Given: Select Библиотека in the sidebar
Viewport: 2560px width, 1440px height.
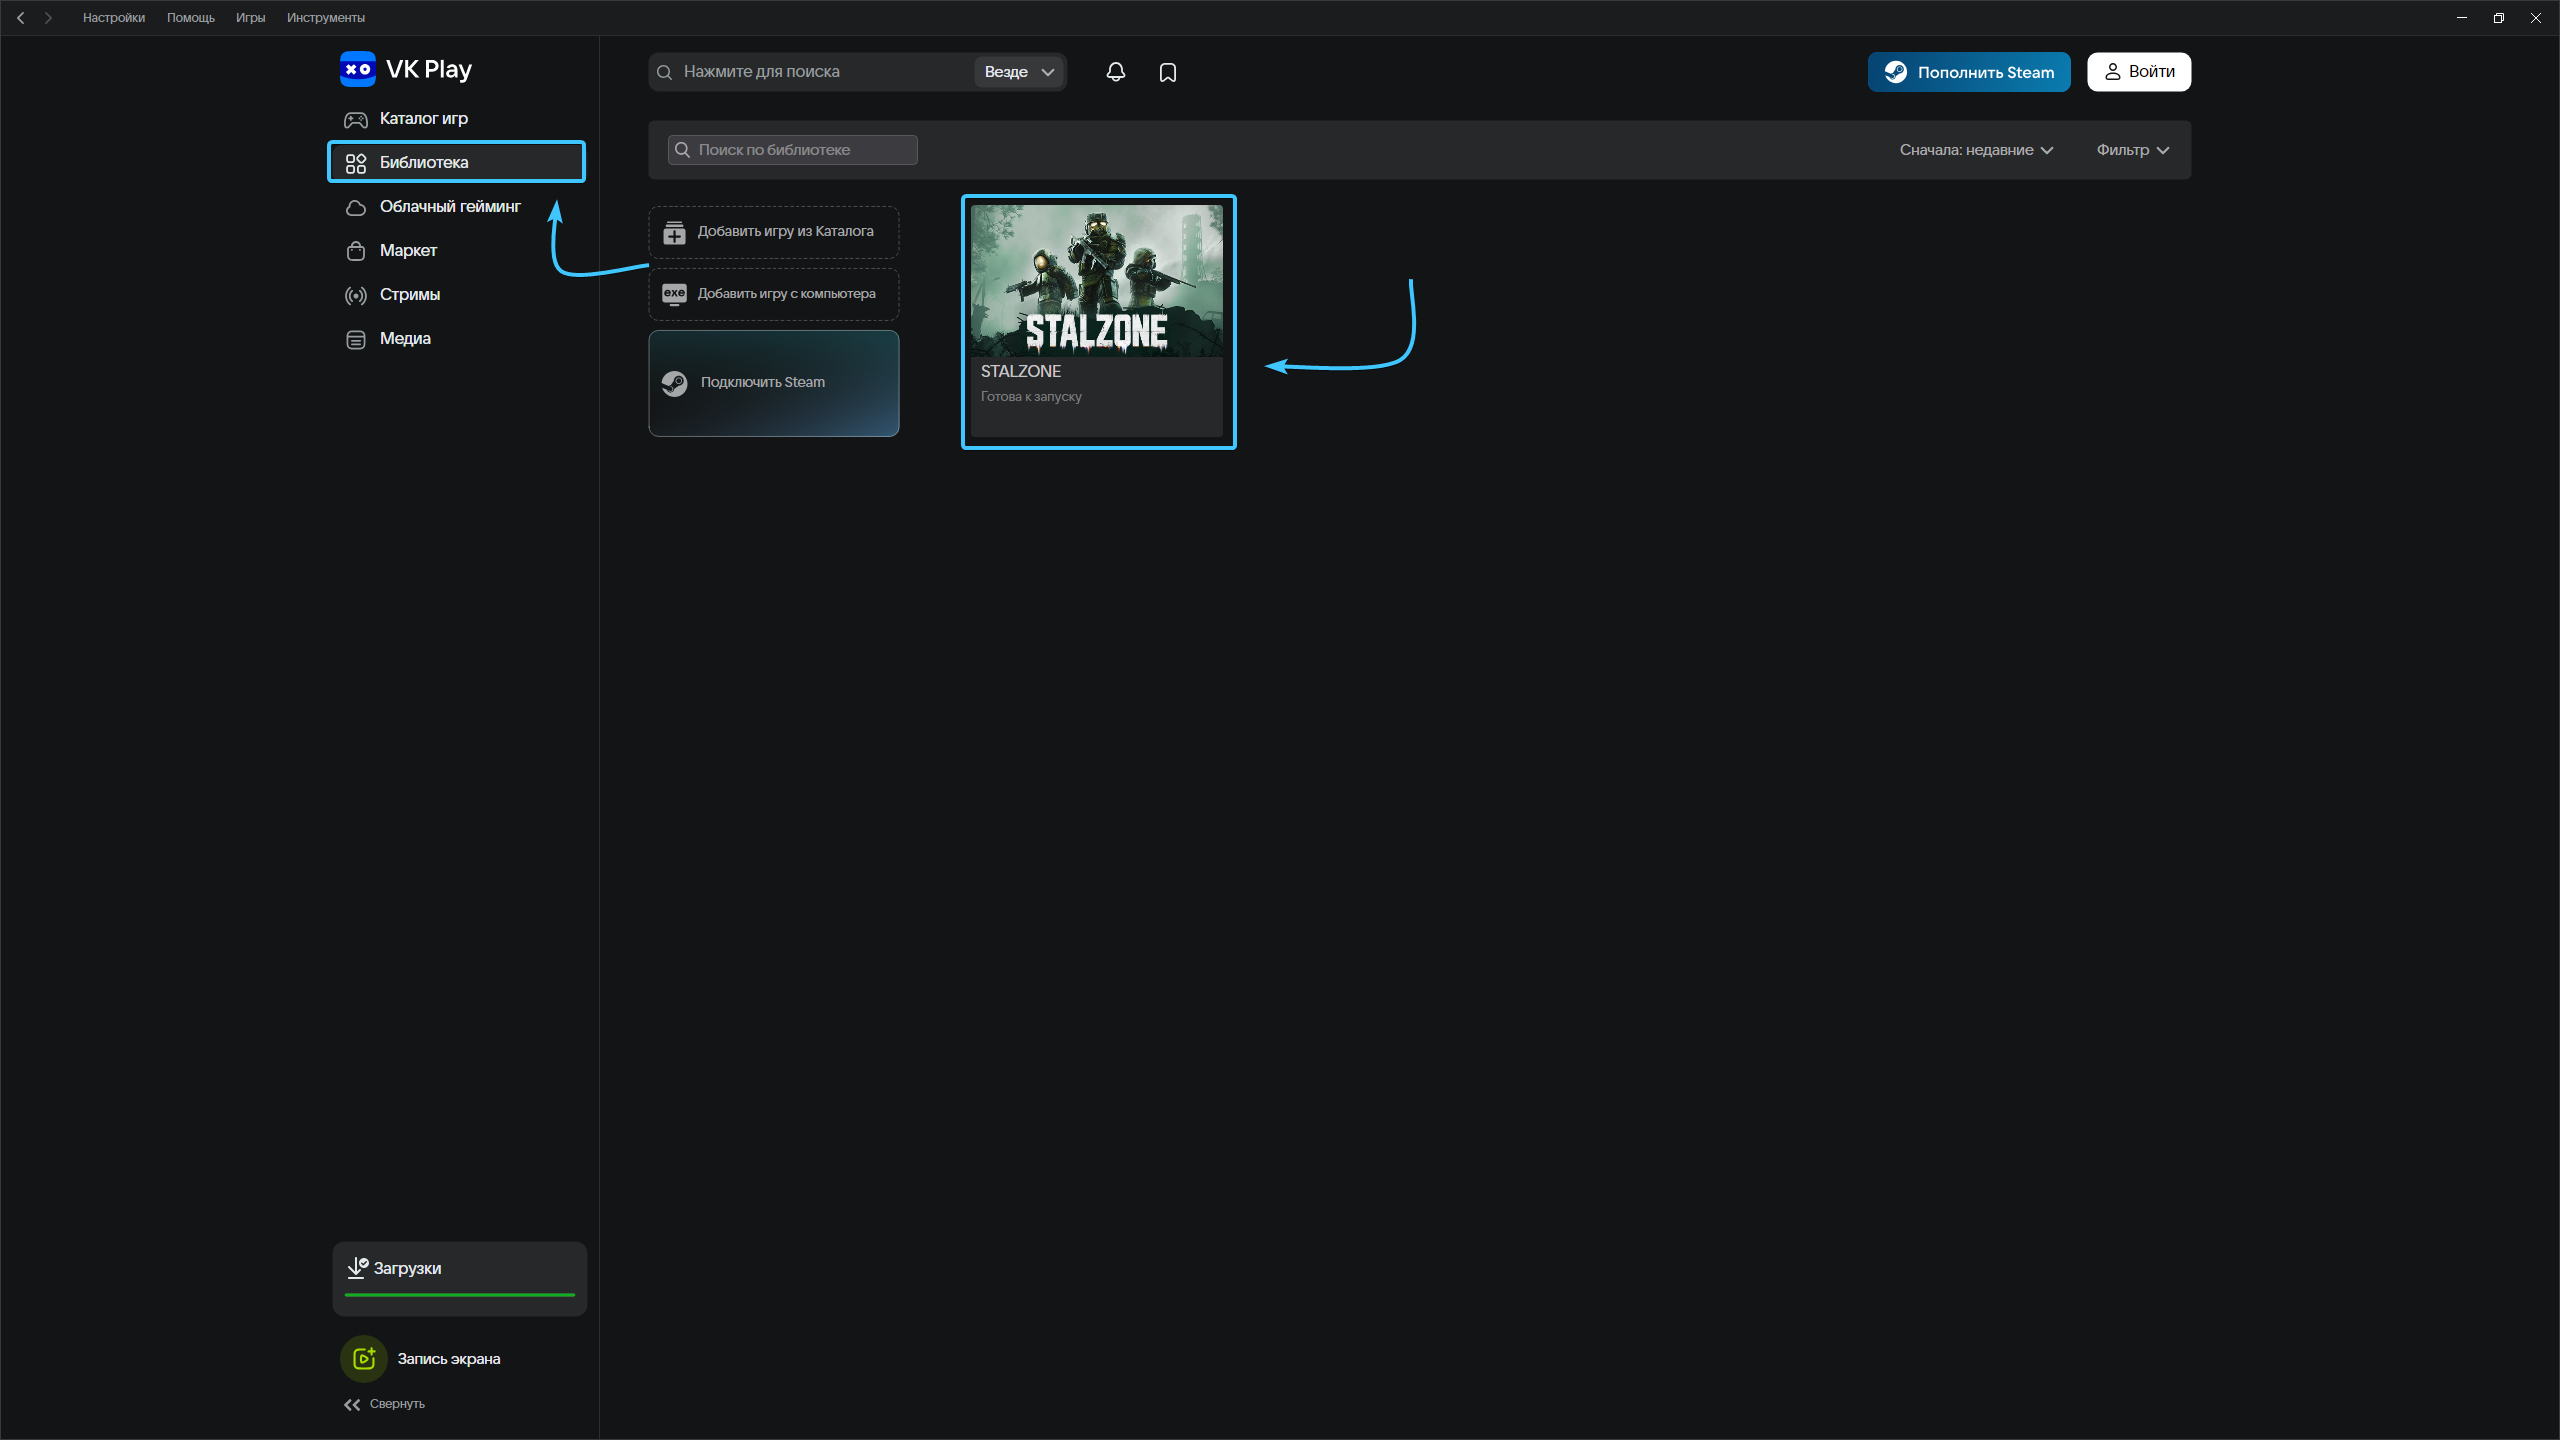Looking at the screenshot, I should pyautogui.click(x=457, y=162).
